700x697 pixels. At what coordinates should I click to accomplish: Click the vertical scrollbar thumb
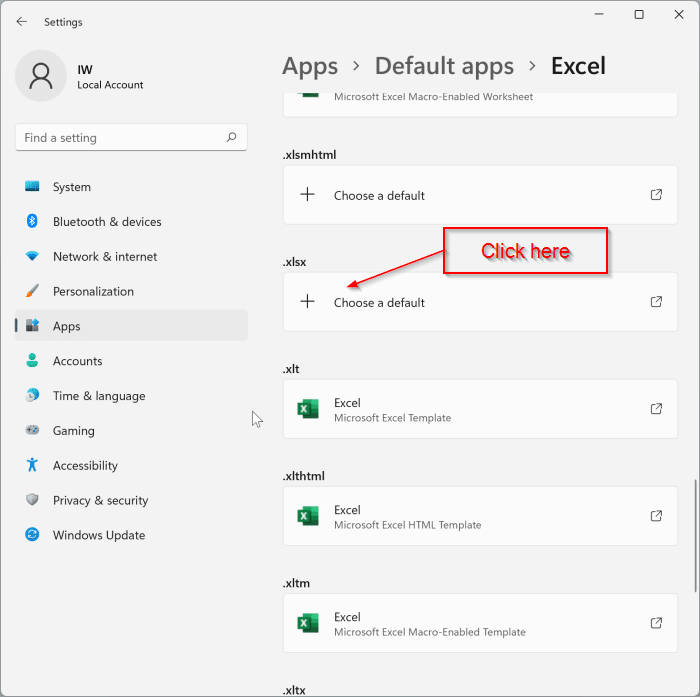point(695,535)
